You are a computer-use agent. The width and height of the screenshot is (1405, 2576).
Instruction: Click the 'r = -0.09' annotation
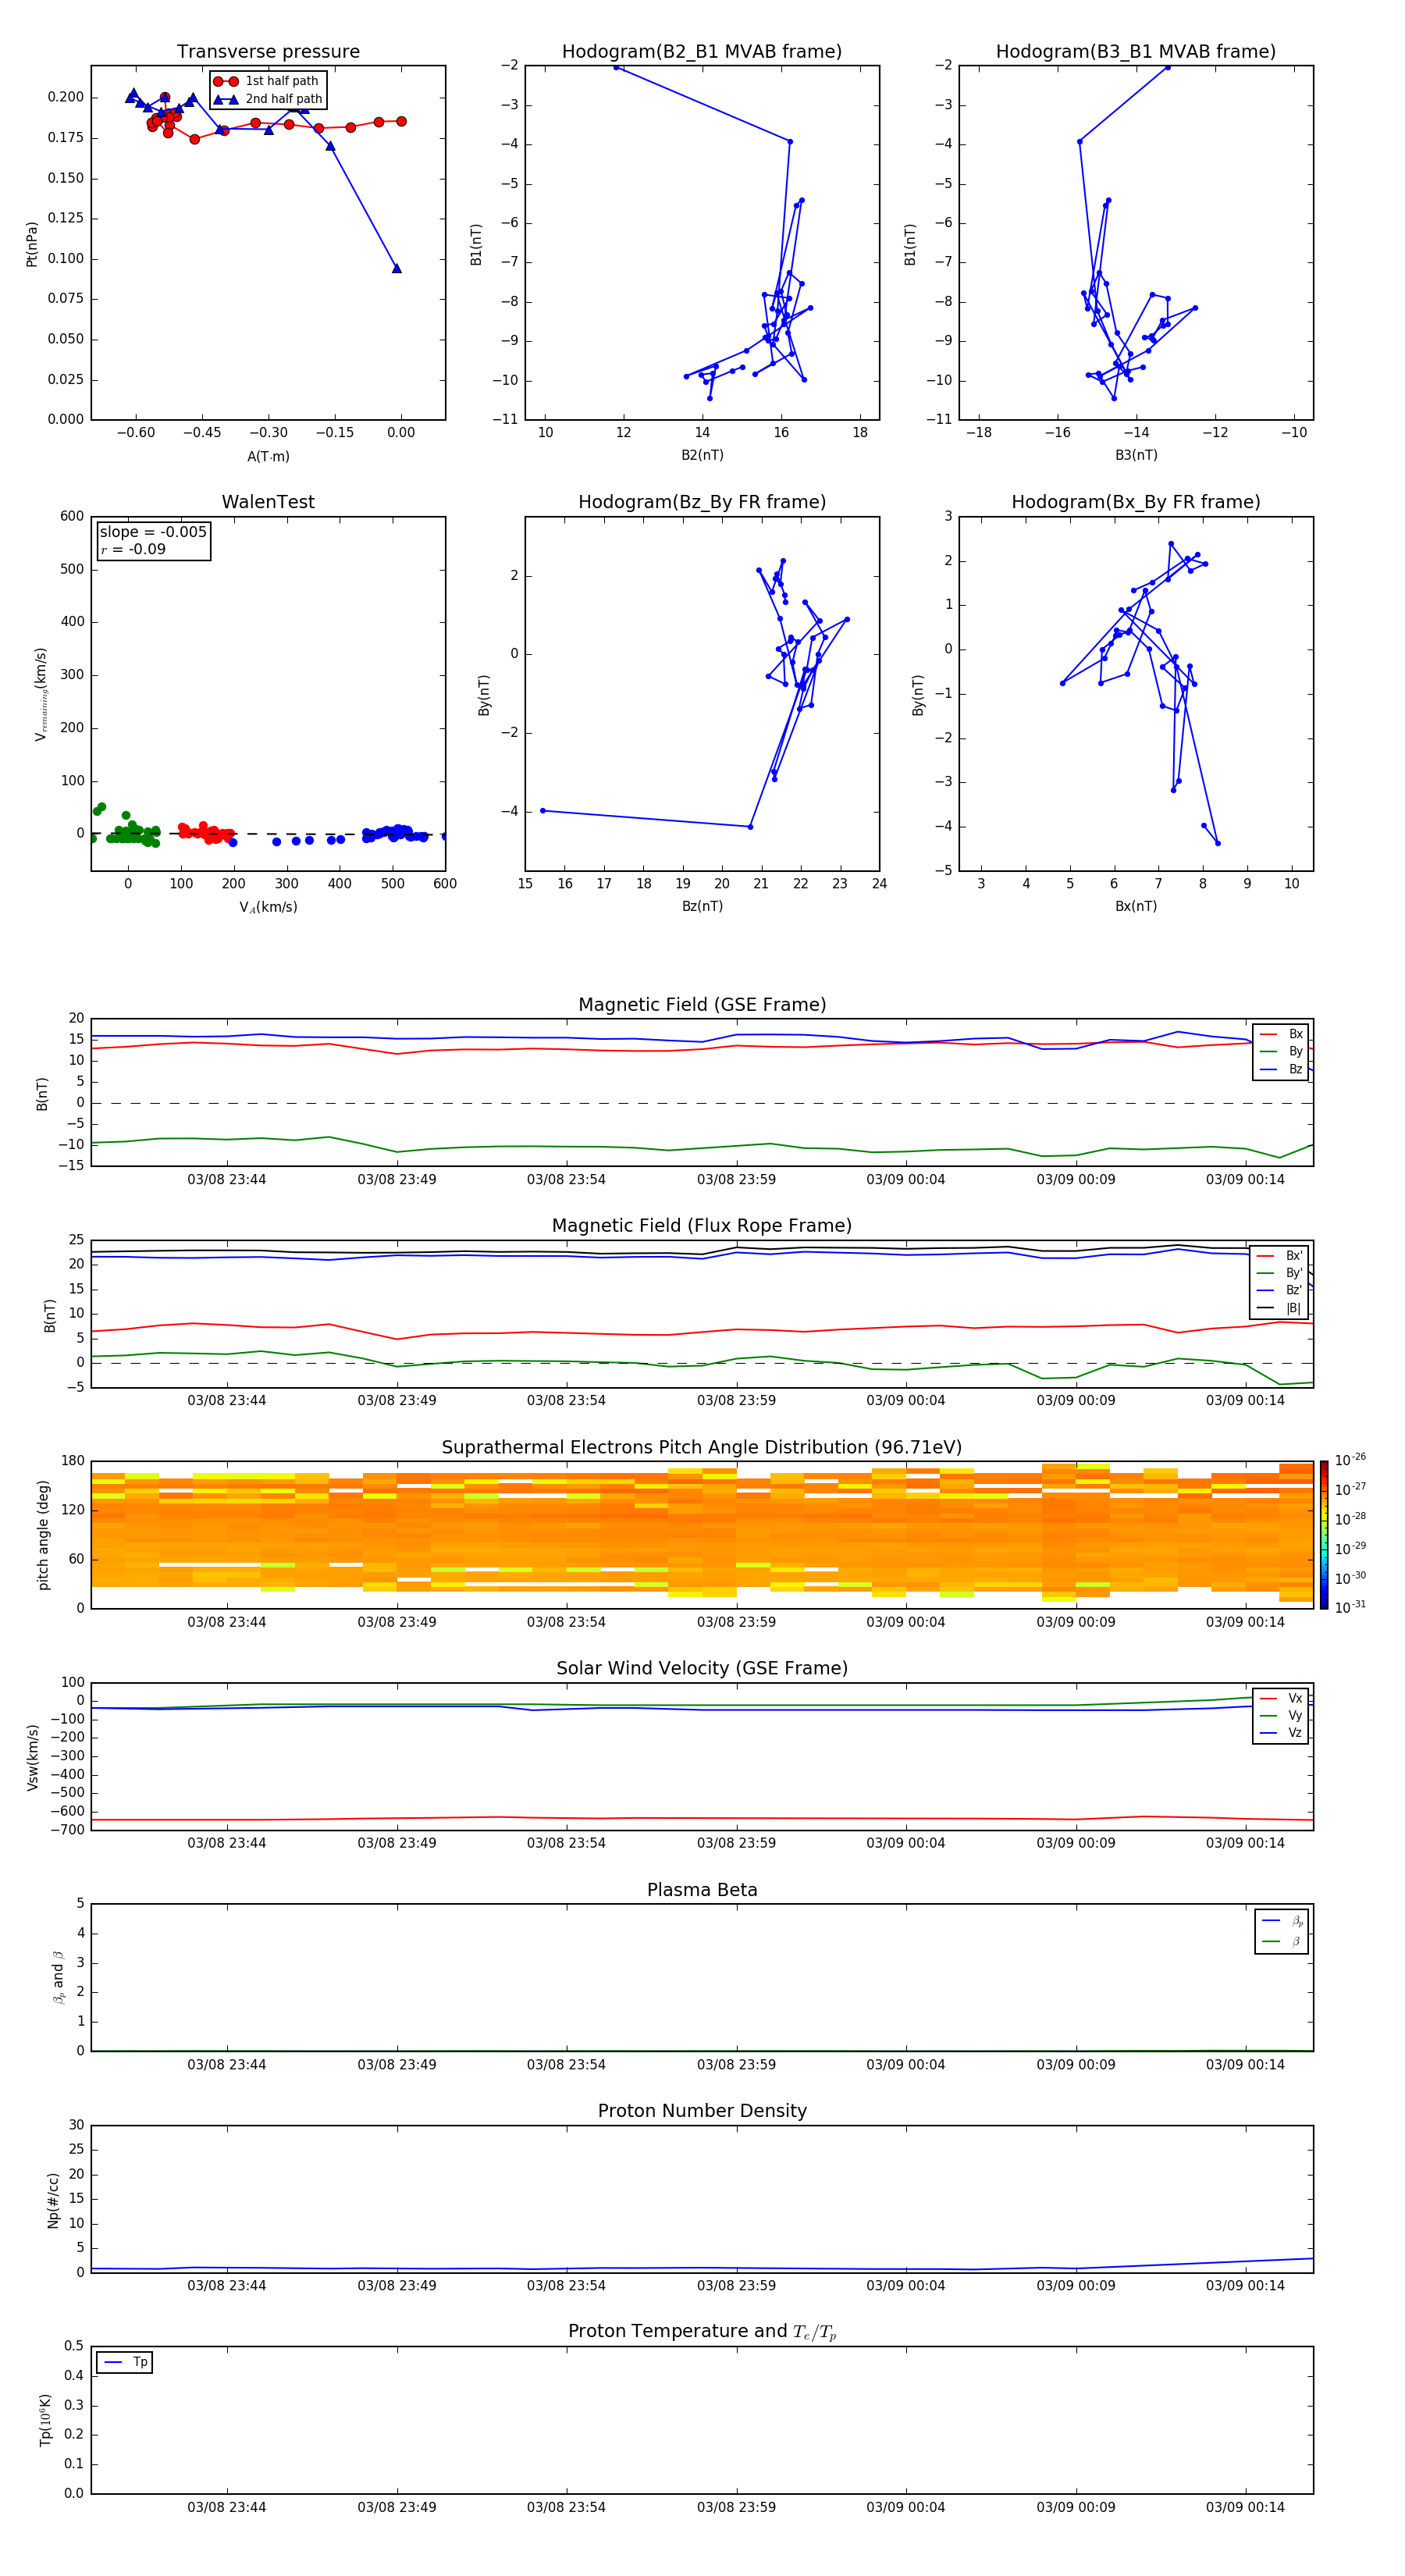pos(133,549)
